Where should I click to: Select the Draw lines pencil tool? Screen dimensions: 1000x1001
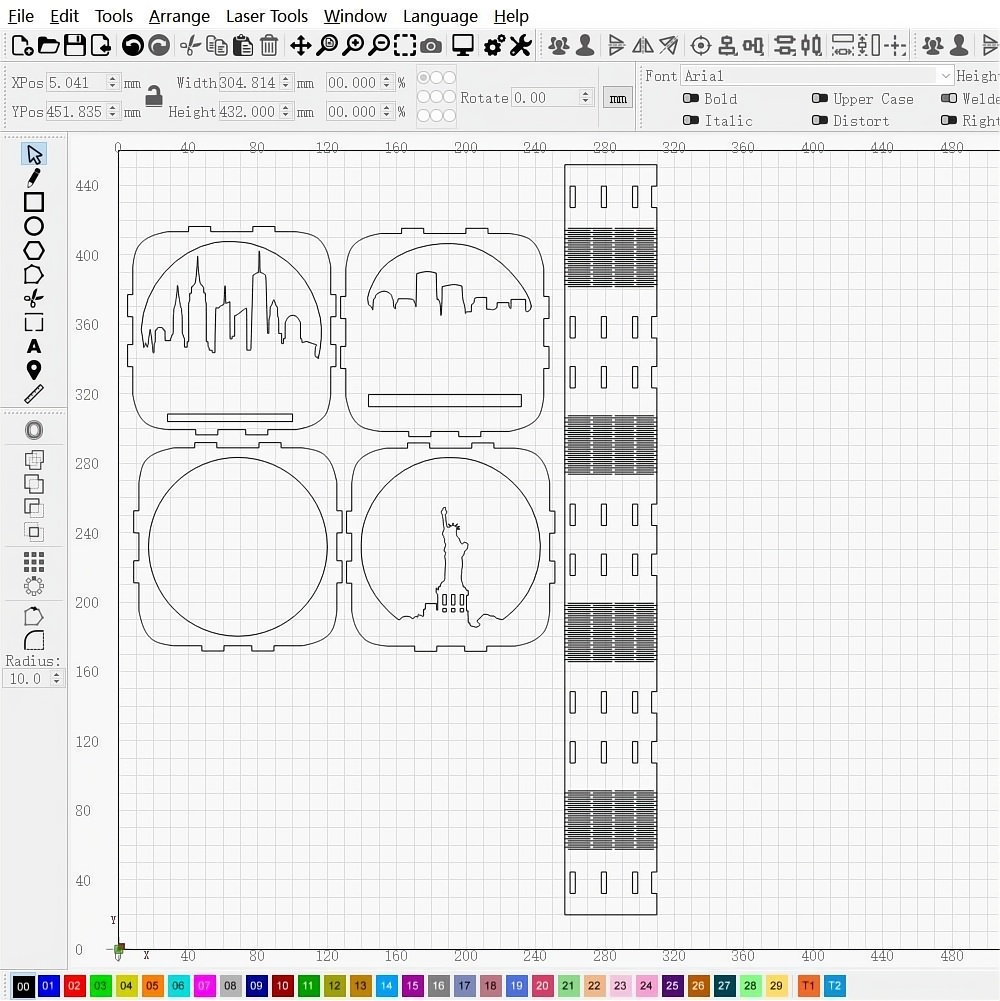(34, 177)
